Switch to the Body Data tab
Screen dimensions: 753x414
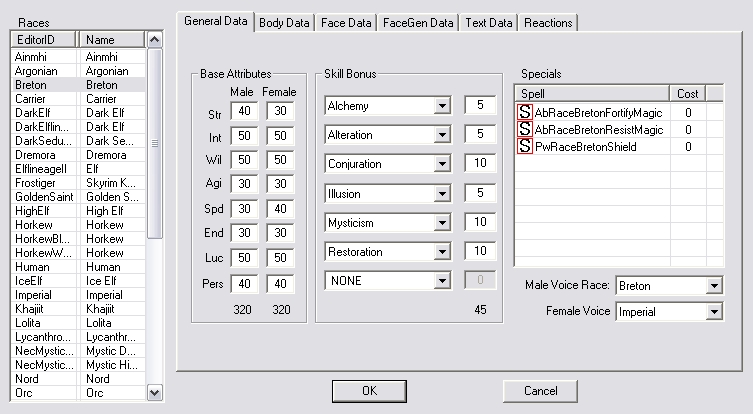coord(285,22)
